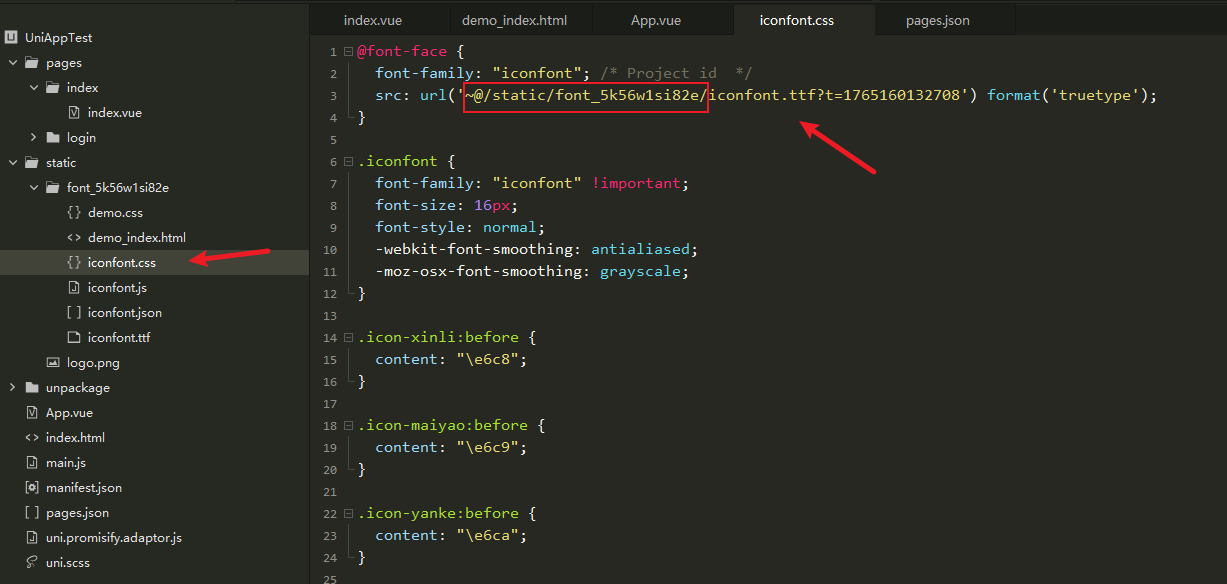Click line number 16 in the gutter
The image size is (1227, 584).
pos(330,381)
